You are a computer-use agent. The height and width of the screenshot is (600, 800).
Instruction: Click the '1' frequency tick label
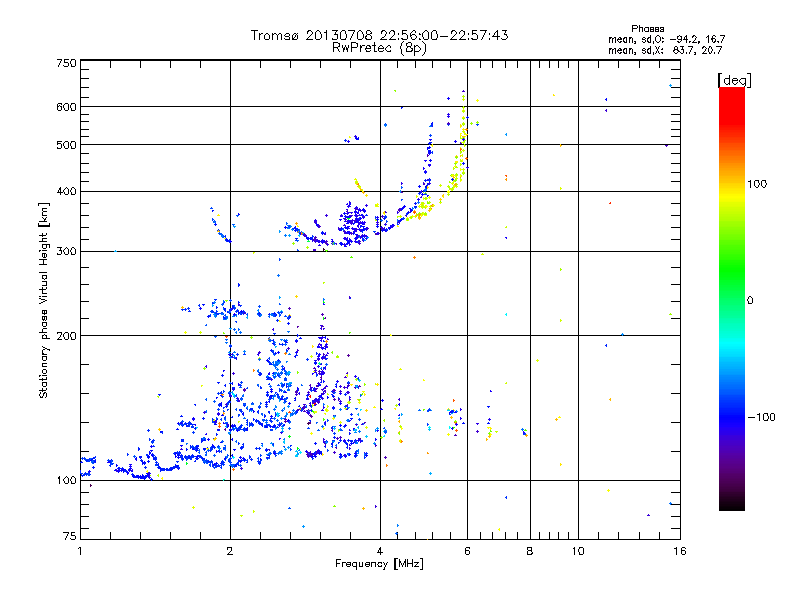[x=80, y=551]
